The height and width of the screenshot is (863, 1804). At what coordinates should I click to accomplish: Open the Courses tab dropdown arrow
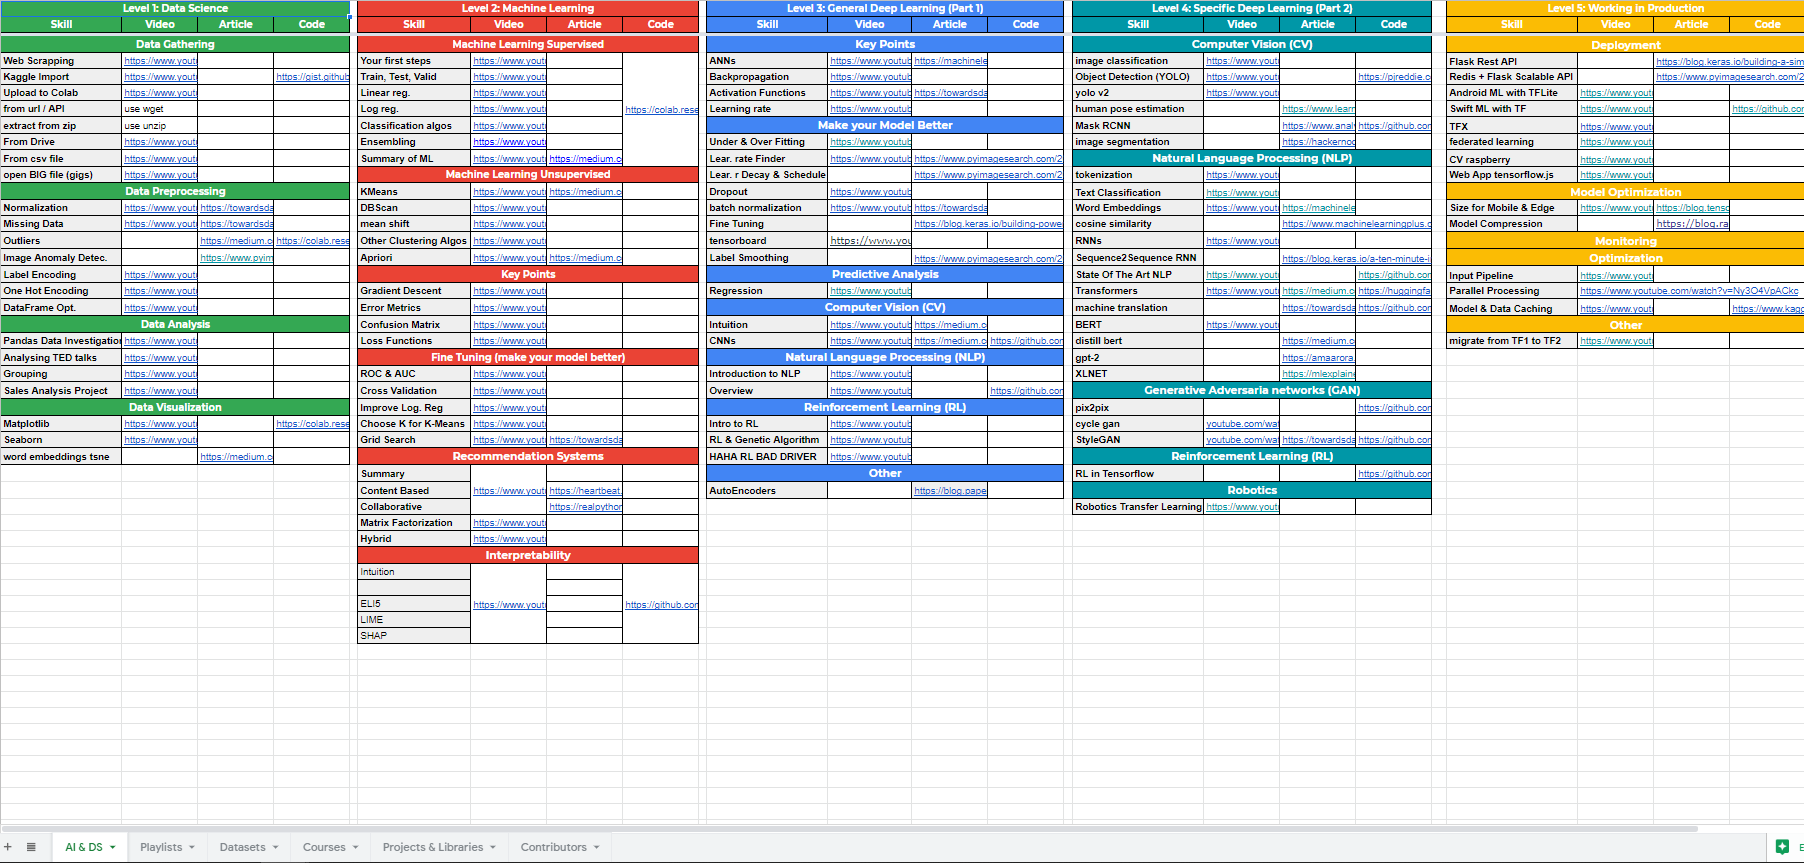(355, 847)
